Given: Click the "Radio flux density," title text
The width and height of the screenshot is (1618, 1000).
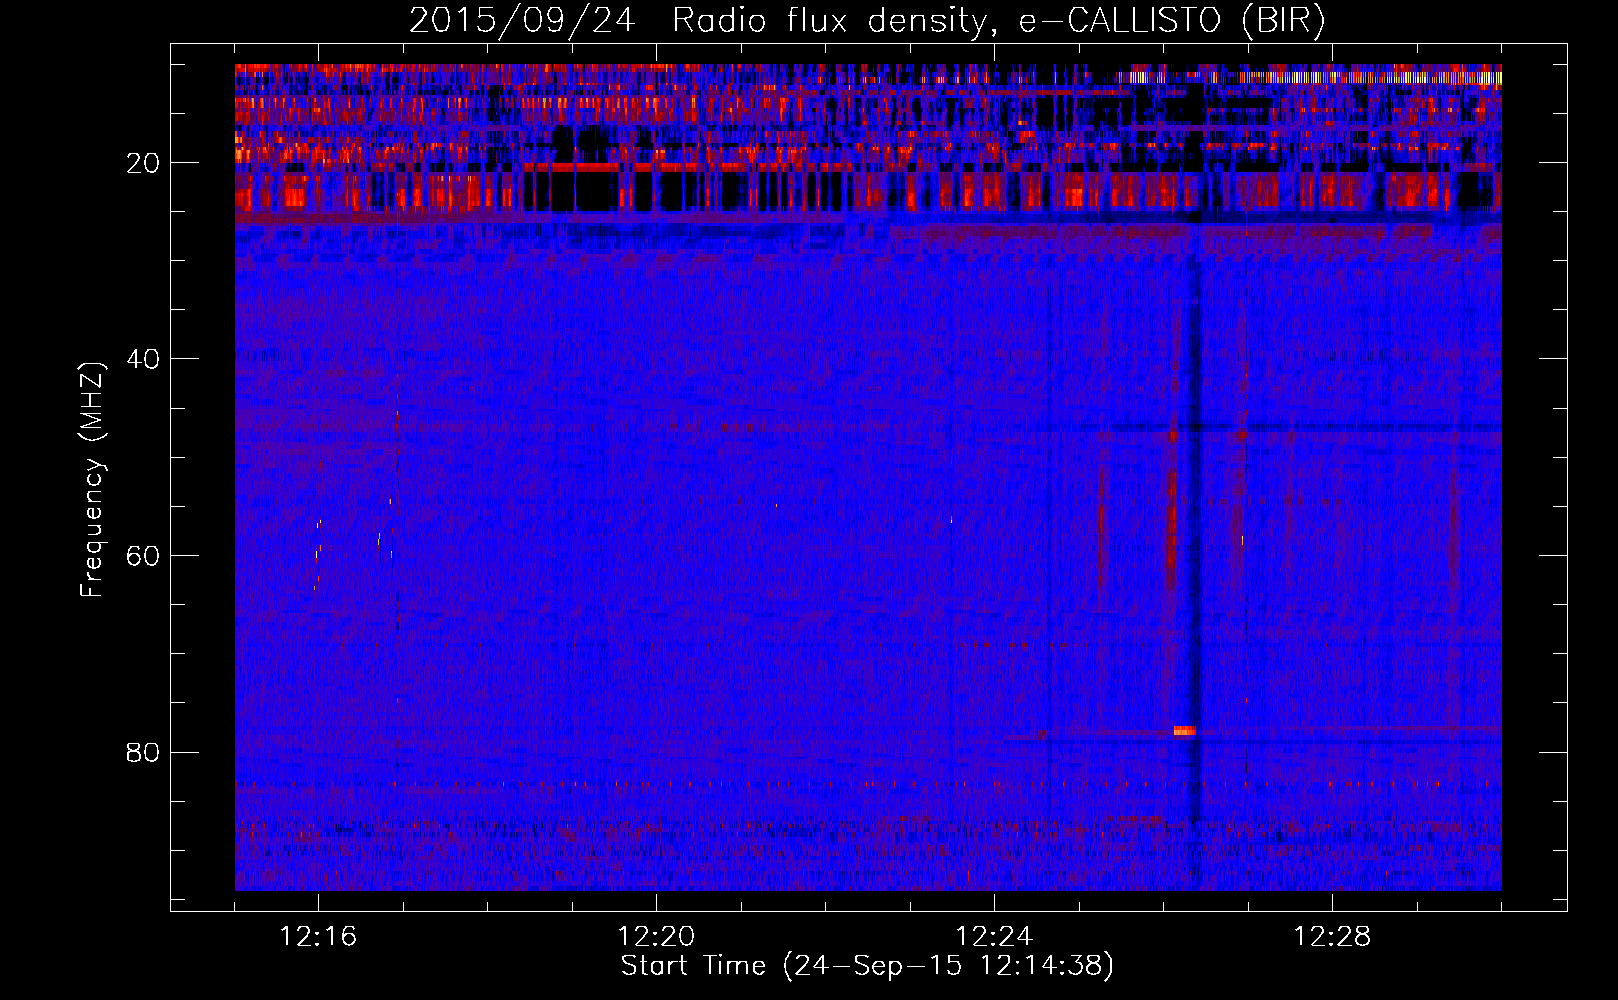Looking at the screenshot, I should coord(836,21).
